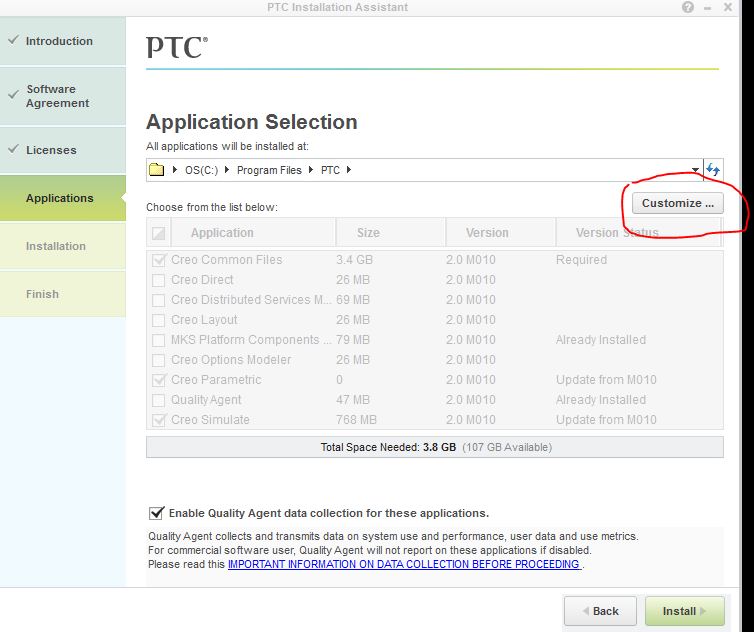Sort by Version column header
754x632 pixels.
click(501, 233)
